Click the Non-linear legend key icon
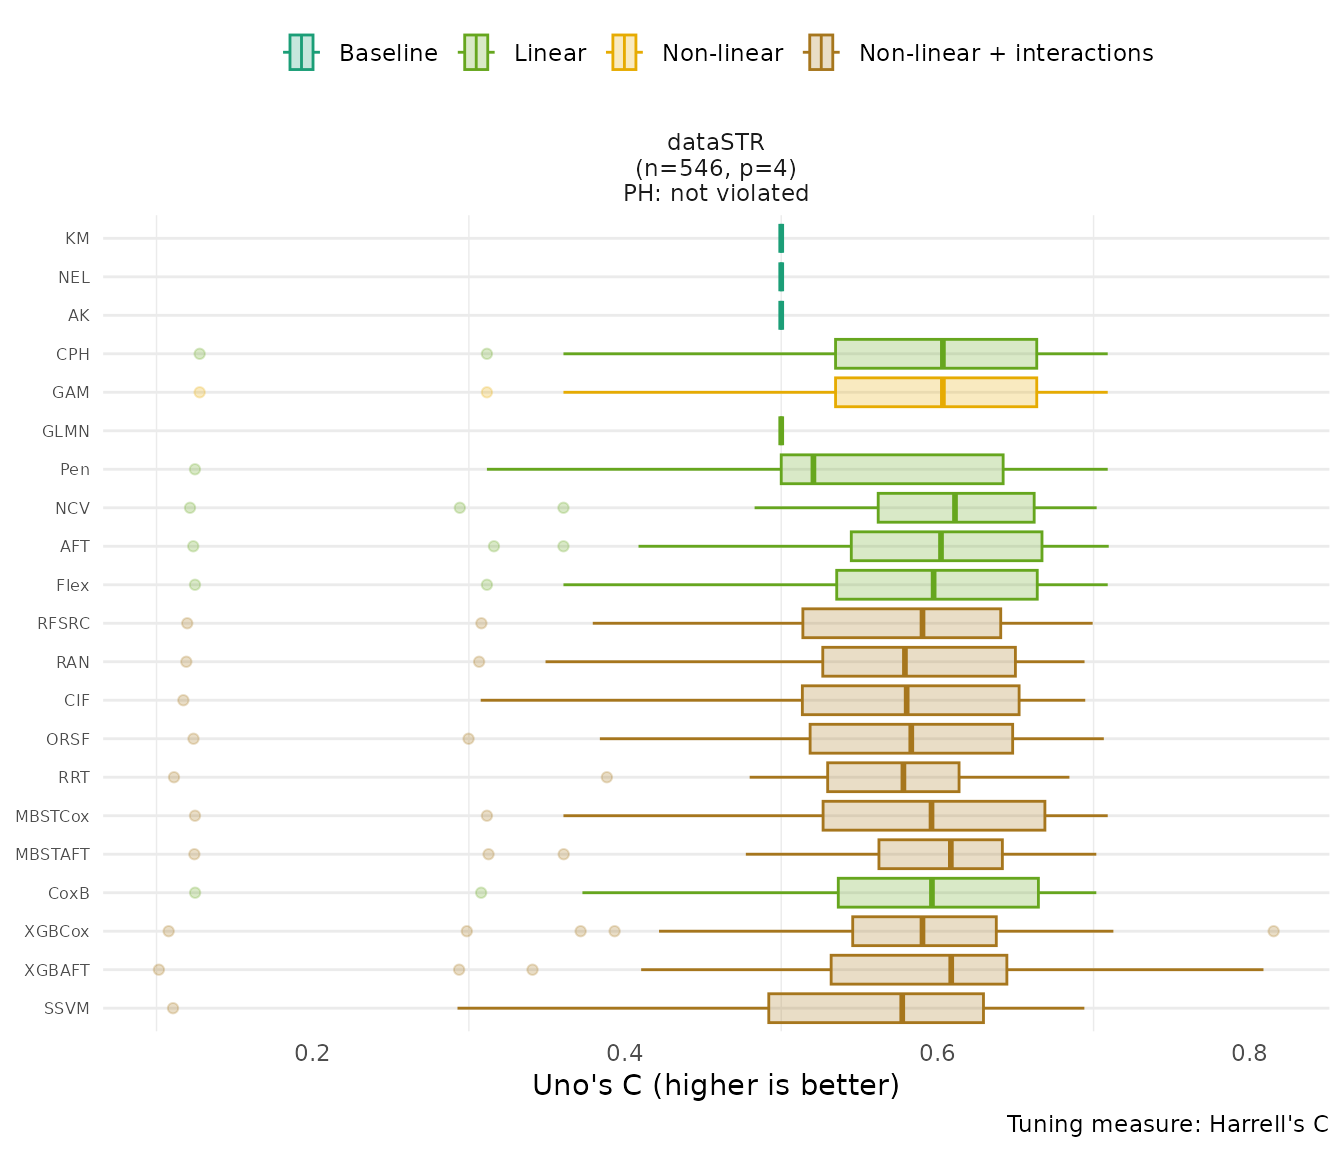The width and height of the screenshot is (1344, 1152). 623,53
